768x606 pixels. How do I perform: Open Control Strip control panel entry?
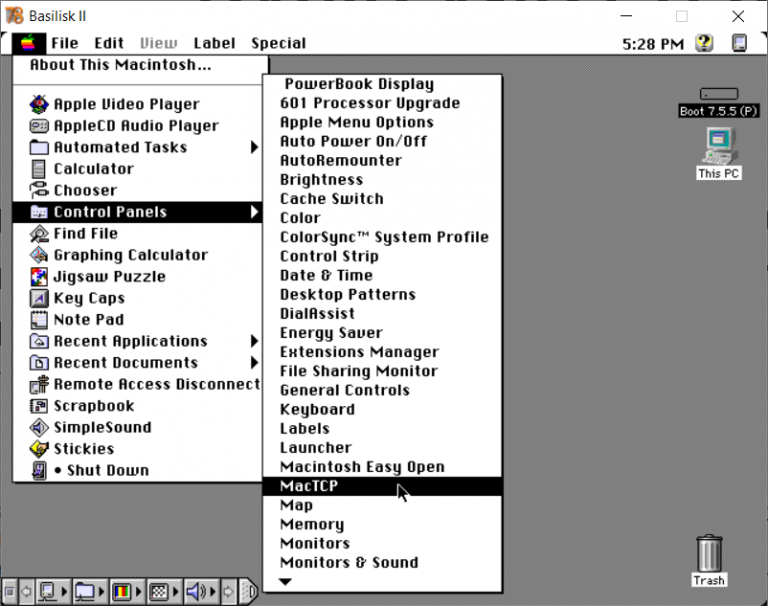tap(382, 256)
